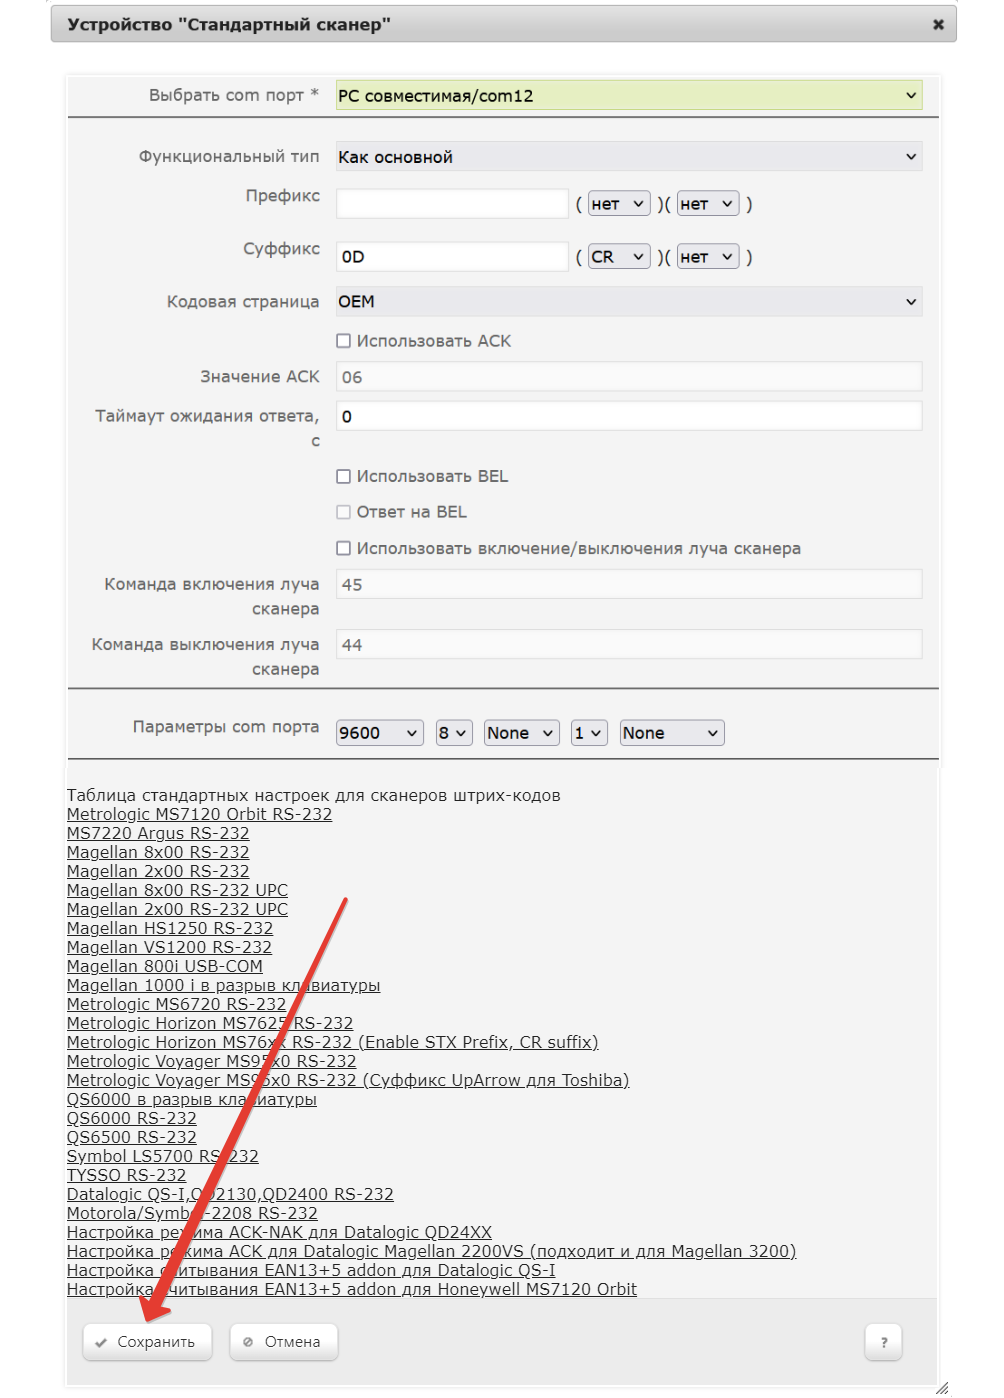This screenshot has width=1004, height=1398.
Task: Open ACK для Datalogic Magellan 2200VS link
Action: [x=431, y=1251]
